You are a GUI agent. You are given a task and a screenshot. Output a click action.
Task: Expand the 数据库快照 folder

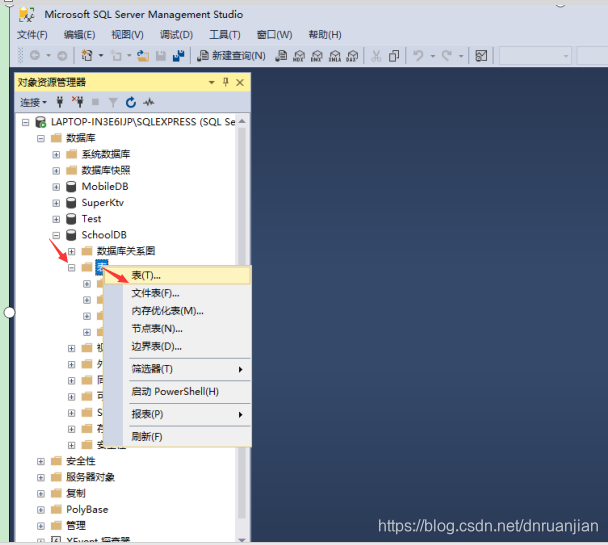tap(56, 171)
